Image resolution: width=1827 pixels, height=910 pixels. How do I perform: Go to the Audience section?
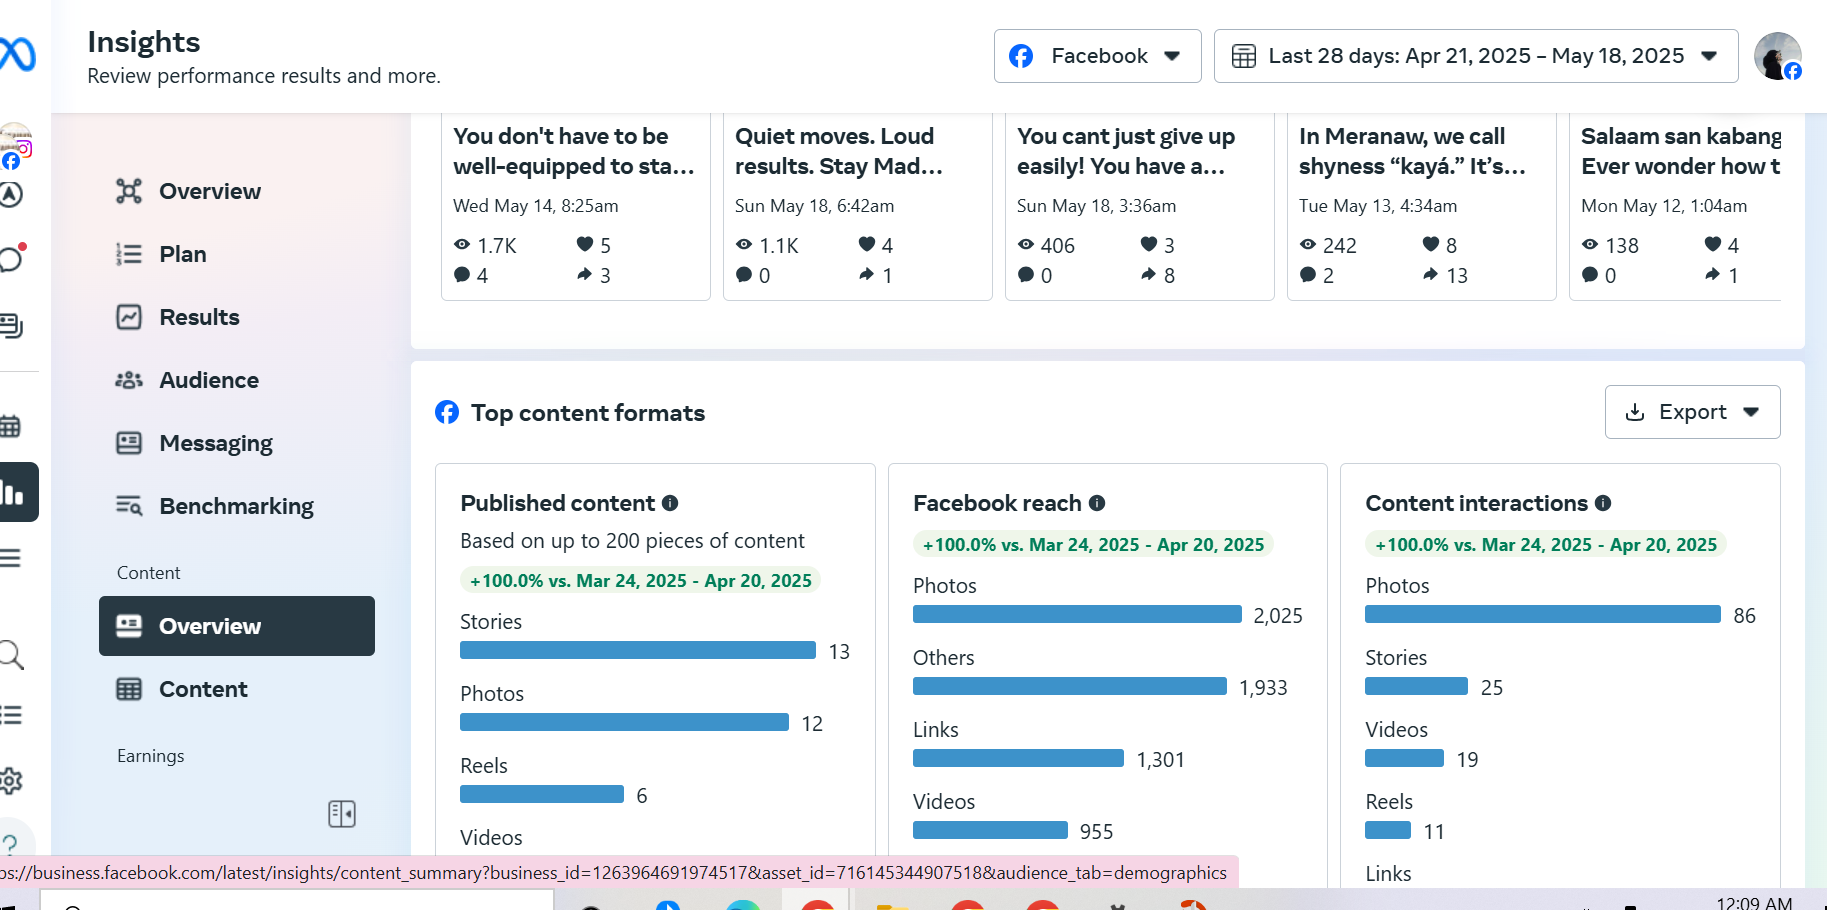(208, 380)
